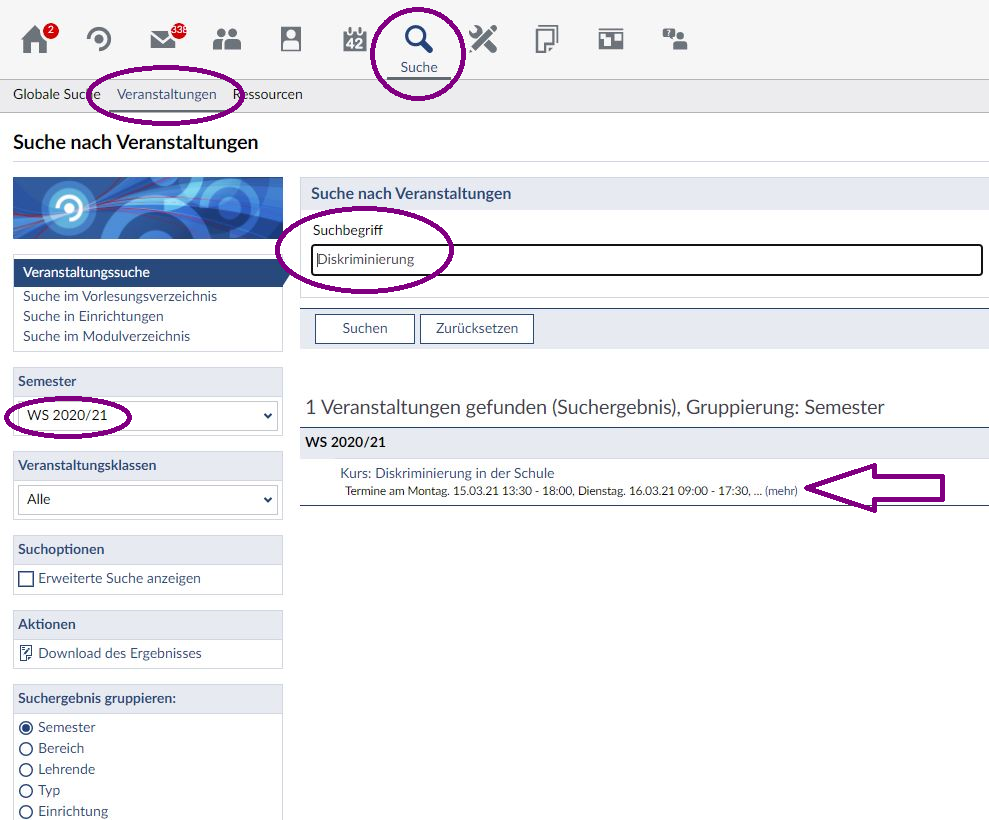The image size is (989, 820).
Task: Select Lehrende grouping radio button
Action: [x=26, y=770]
